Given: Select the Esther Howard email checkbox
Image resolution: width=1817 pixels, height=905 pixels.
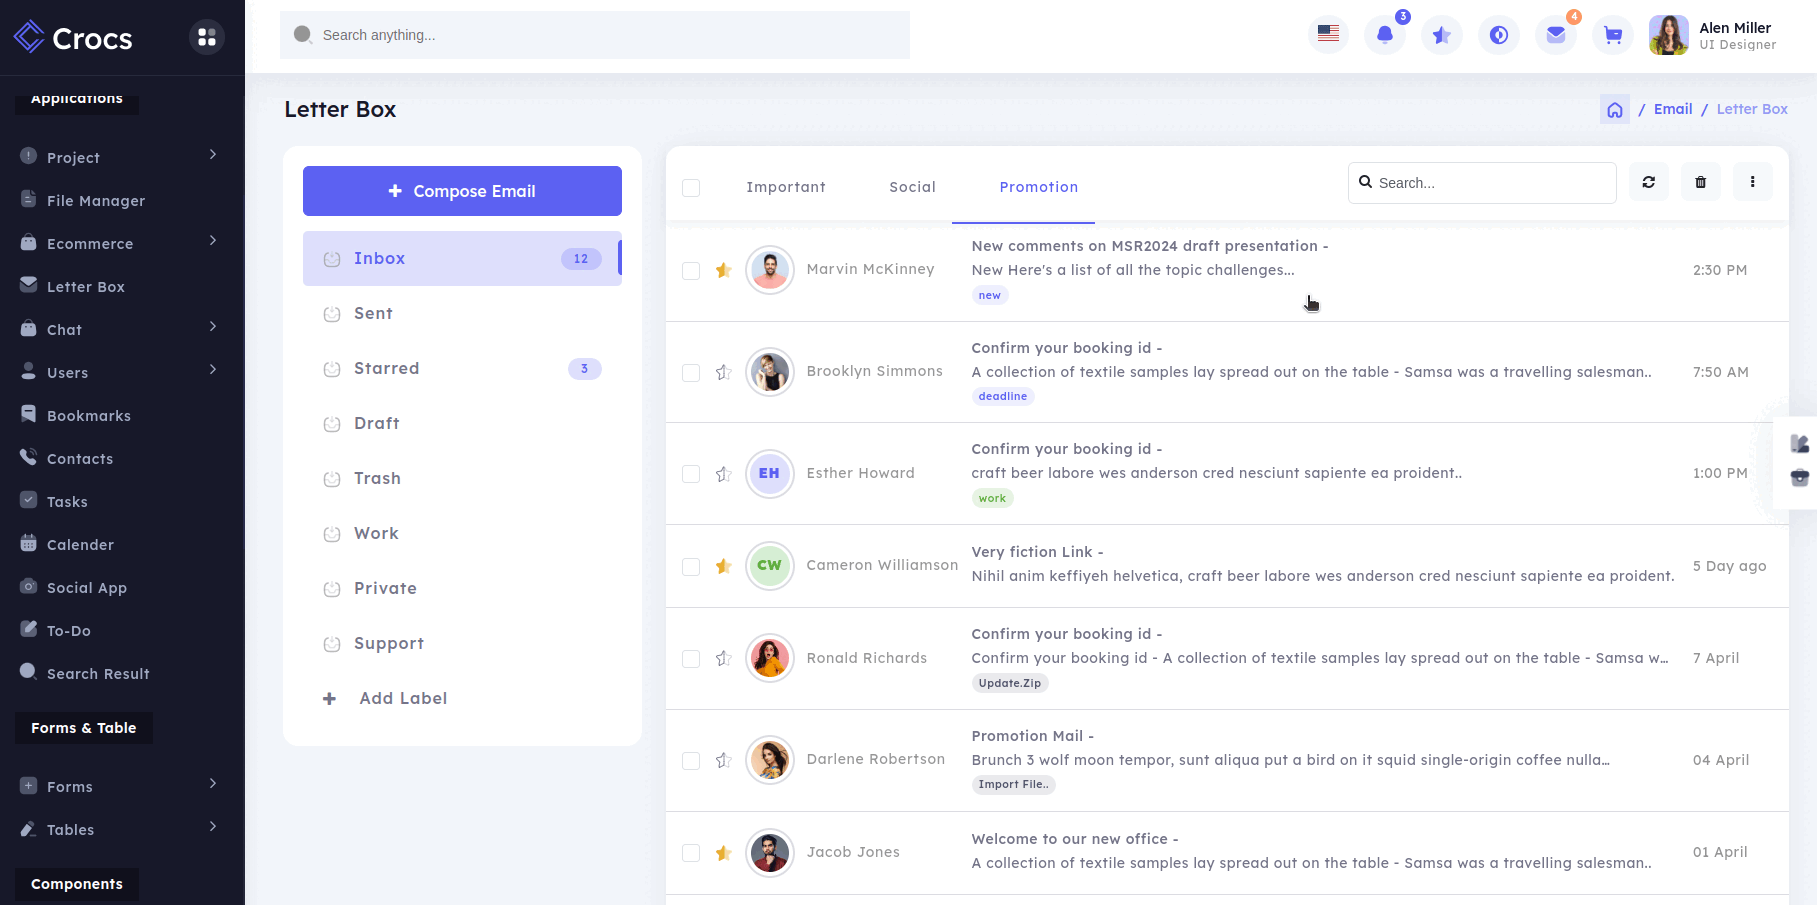Looking at the screenshot, I should point(691,474).
